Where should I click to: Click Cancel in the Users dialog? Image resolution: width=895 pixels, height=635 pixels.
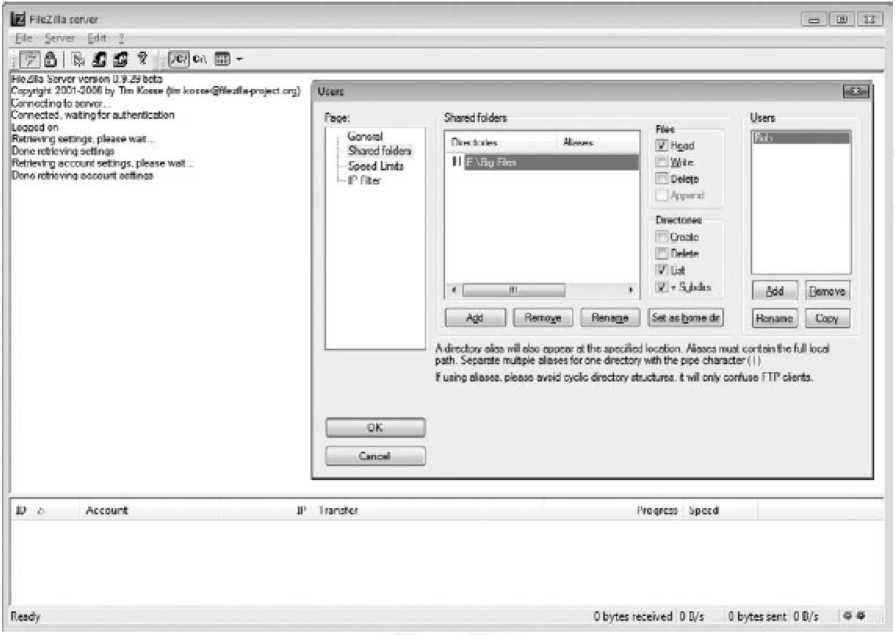tap(375, 456)
